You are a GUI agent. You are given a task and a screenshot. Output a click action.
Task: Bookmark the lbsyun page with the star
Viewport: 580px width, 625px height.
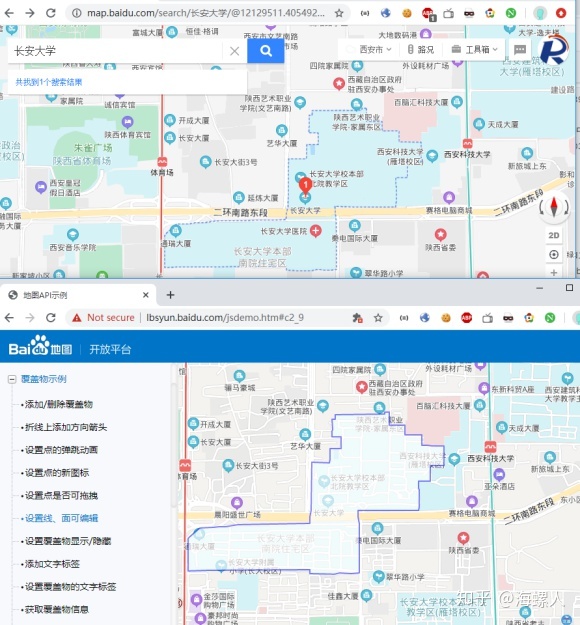pos(378,318)
